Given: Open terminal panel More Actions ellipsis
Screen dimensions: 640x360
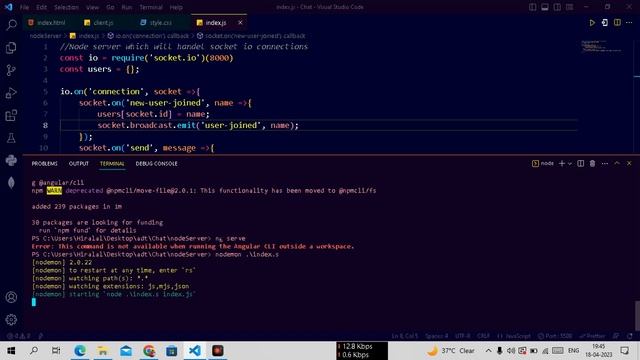Looking at the screenshot, I should tap(604, 163).
